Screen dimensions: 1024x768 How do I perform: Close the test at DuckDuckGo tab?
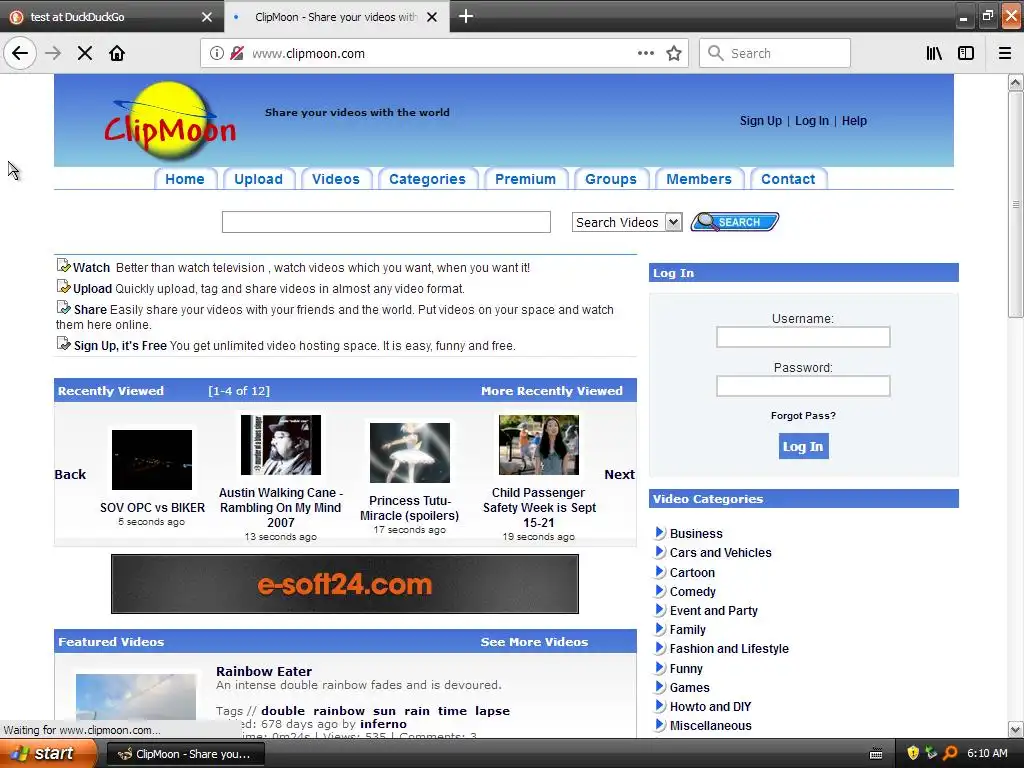(206, 17)
